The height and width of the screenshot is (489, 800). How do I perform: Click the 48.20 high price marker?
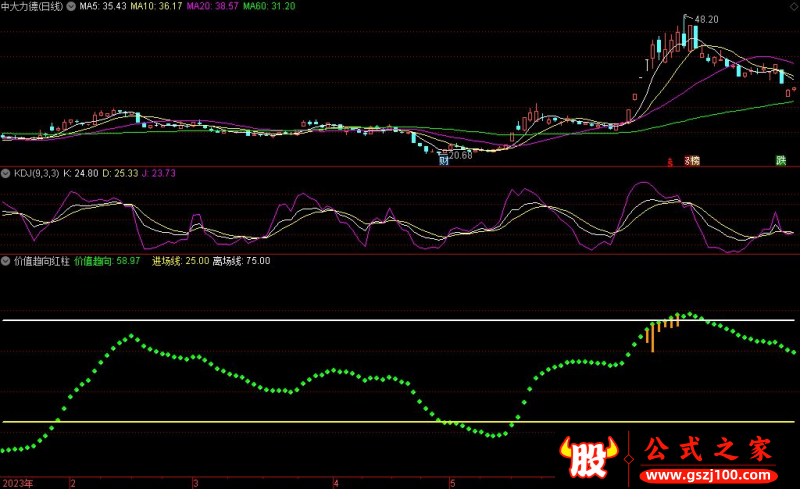pos(707,19)
